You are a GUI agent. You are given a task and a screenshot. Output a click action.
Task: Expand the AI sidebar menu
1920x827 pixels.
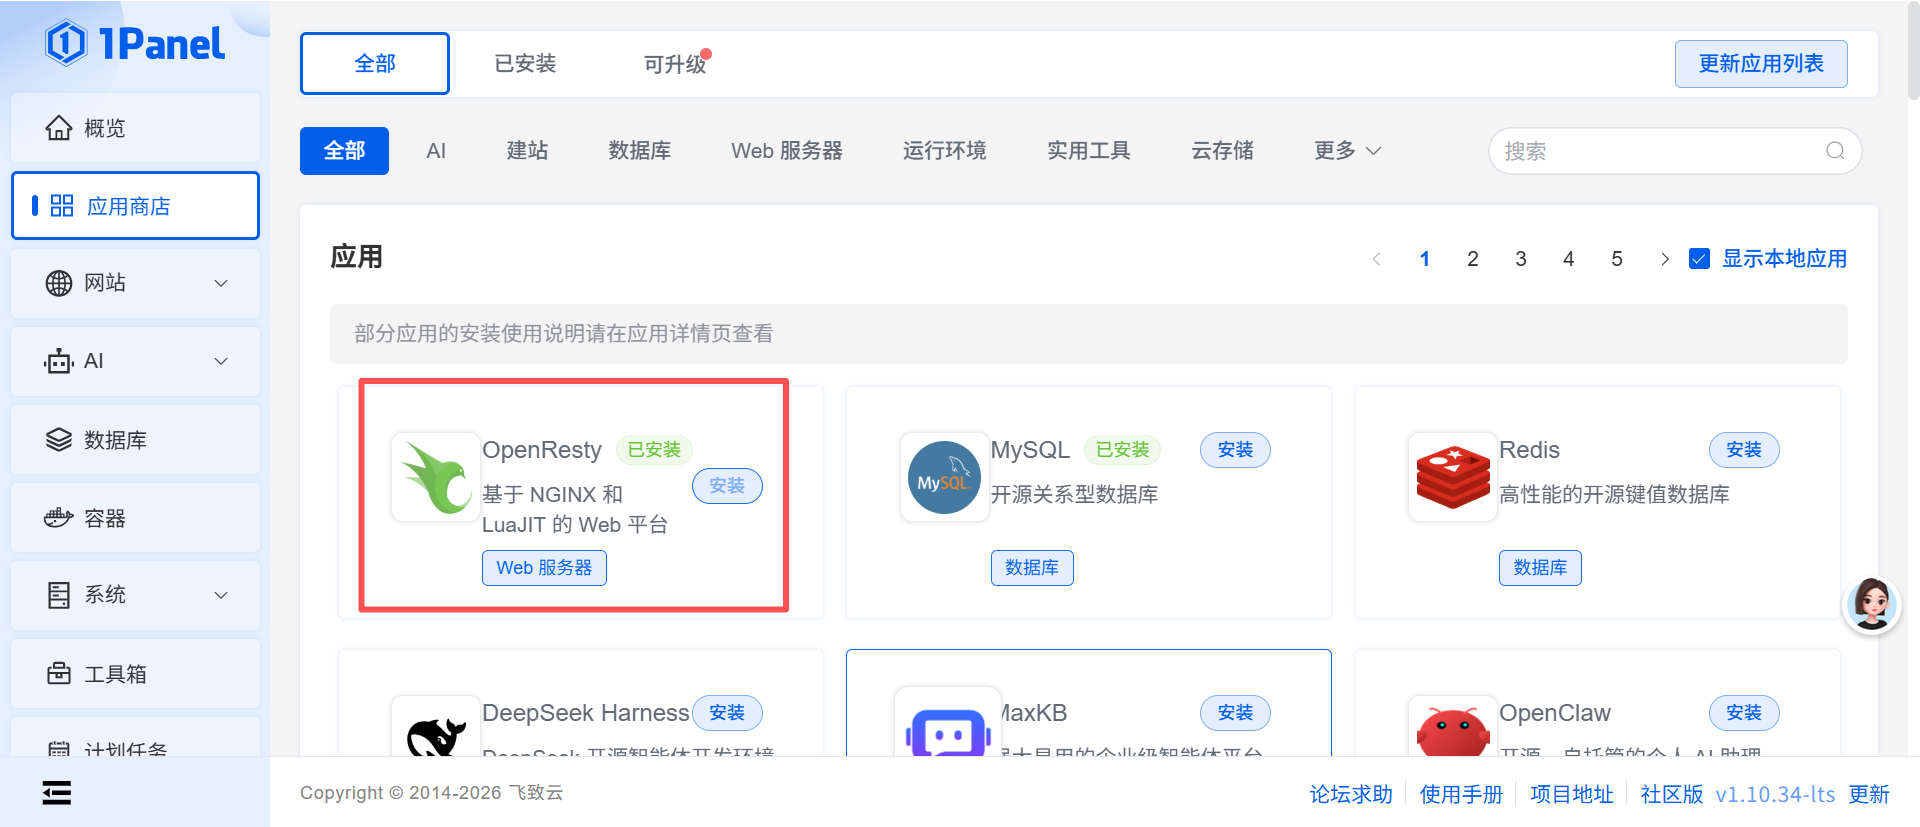pos(135,361)
